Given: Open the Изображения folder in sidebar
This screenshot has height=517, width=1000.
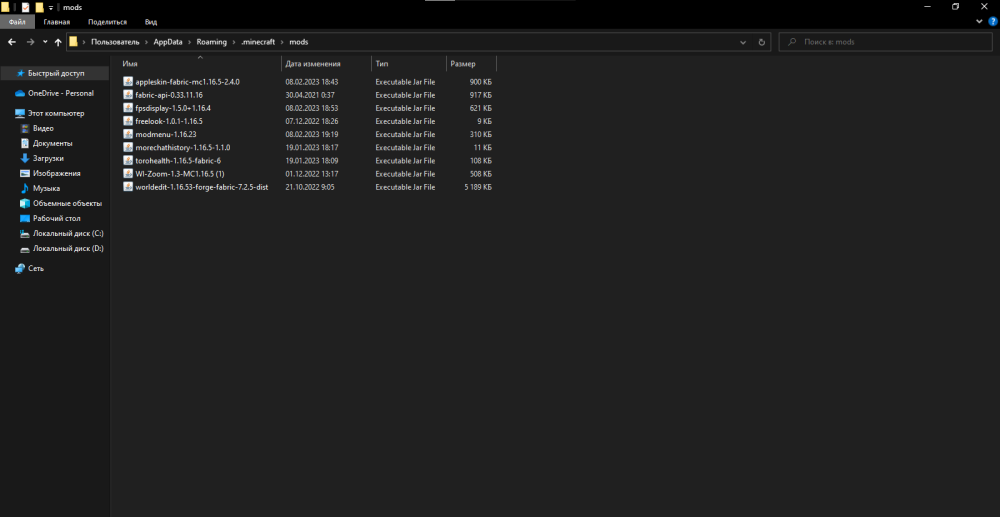Looking at the screenshot, I should [x=57, y=173].
